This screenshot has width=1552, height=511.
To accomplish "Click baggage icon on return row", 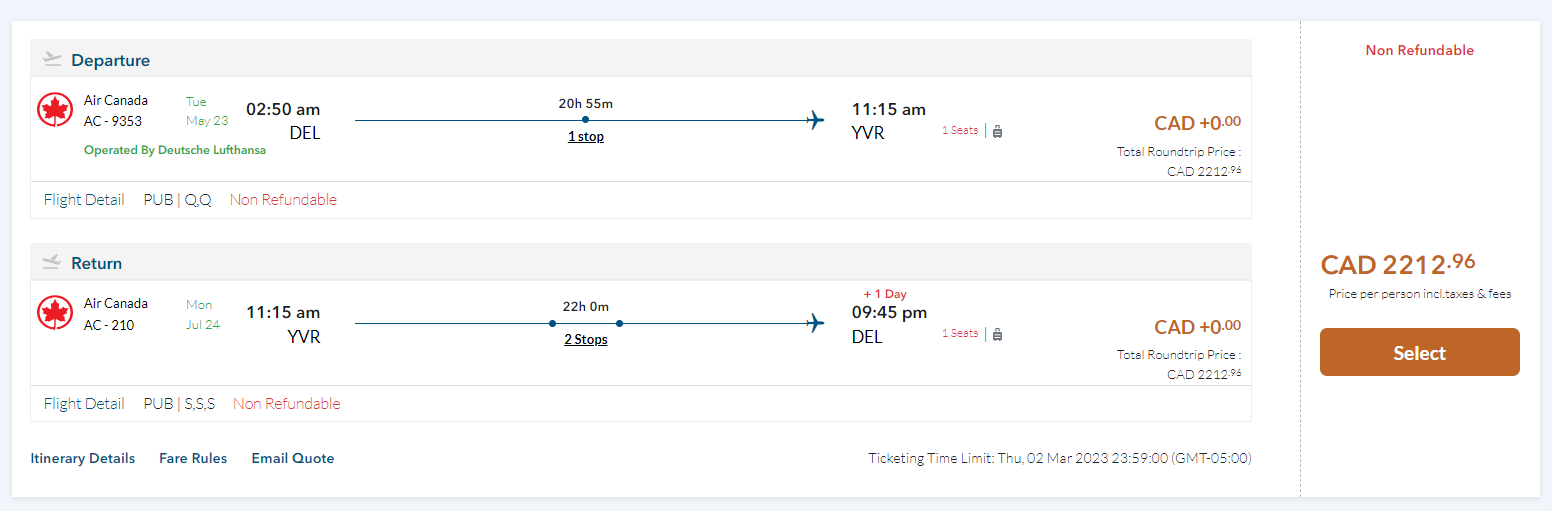I will click(x=997, y=334).
